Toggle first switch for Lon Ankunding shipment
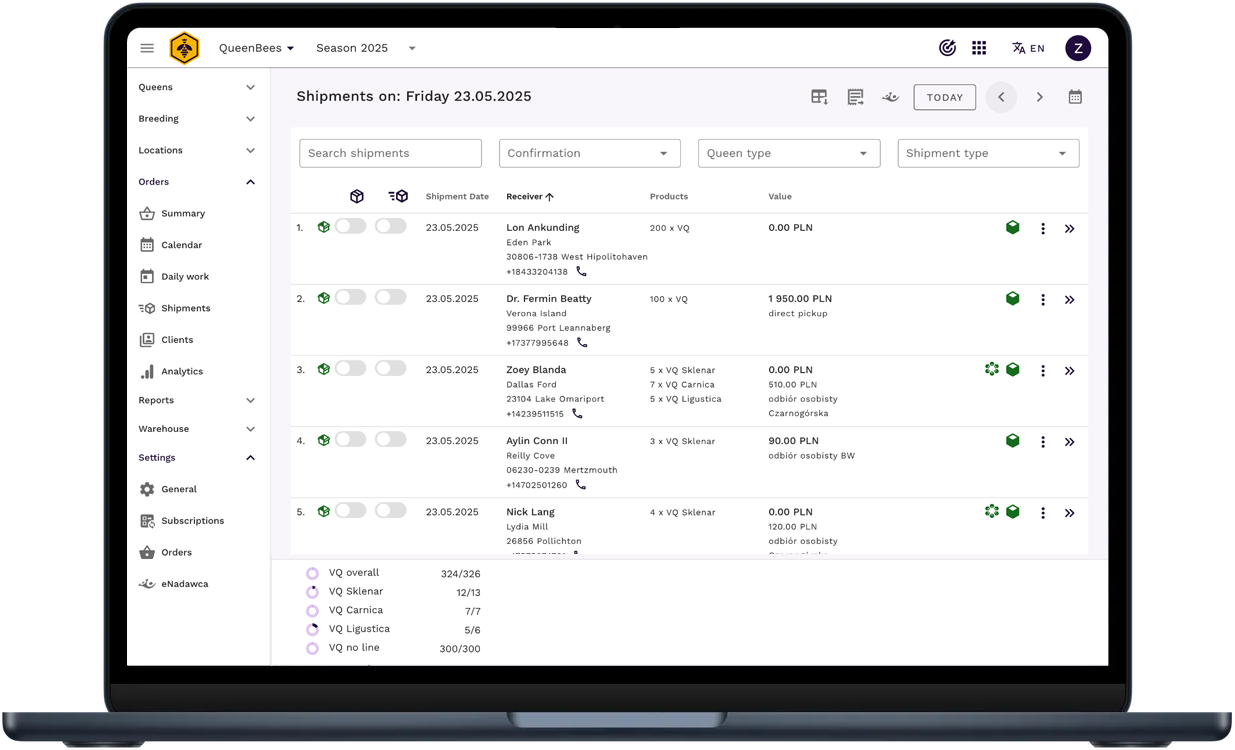Image resolution: width=1235 pixels, height=750 pixels. tap(350, 227)
